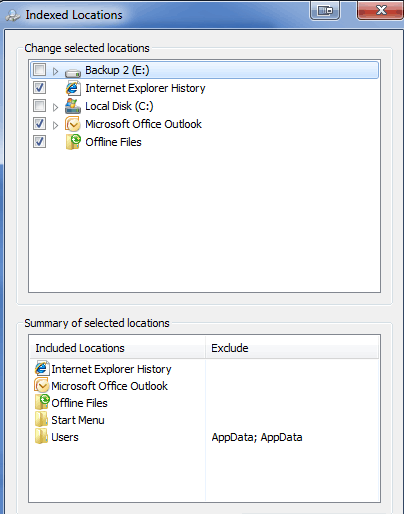Click the Backup 2 (E:) drive icon

(x=73, y=71)
